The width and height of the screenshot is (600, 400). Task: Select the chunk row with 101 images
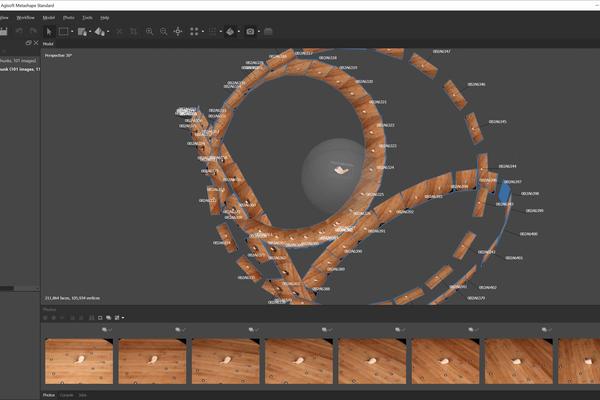click(20, 69)
